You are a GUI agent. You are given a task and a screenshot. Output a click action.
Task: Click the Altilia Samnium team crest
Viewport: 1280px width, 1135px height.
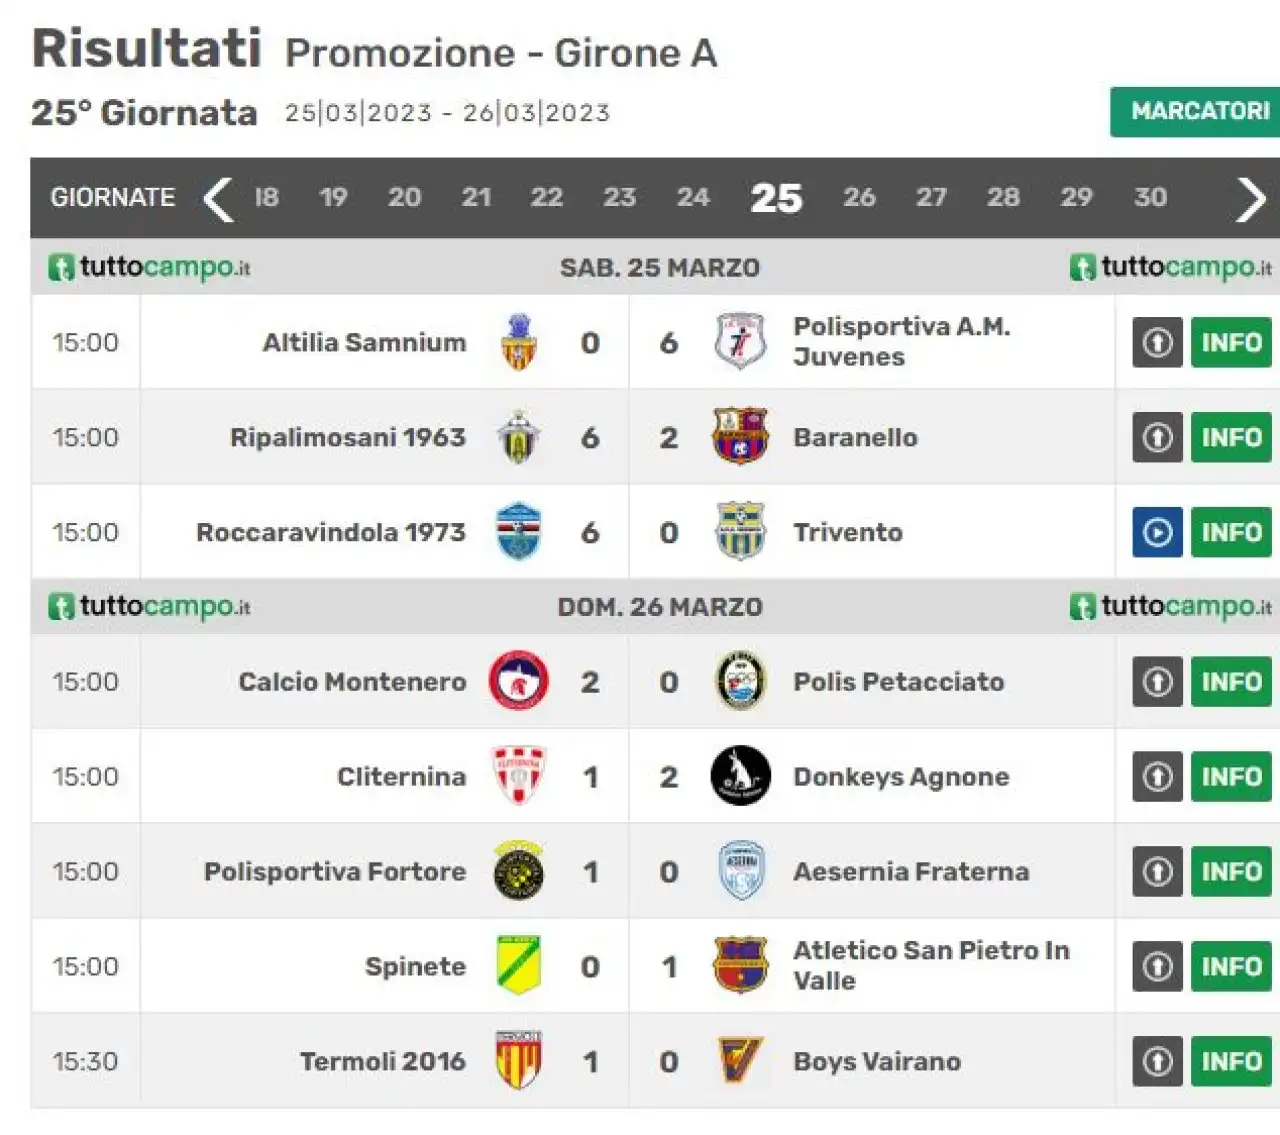(x=518, y=342)
